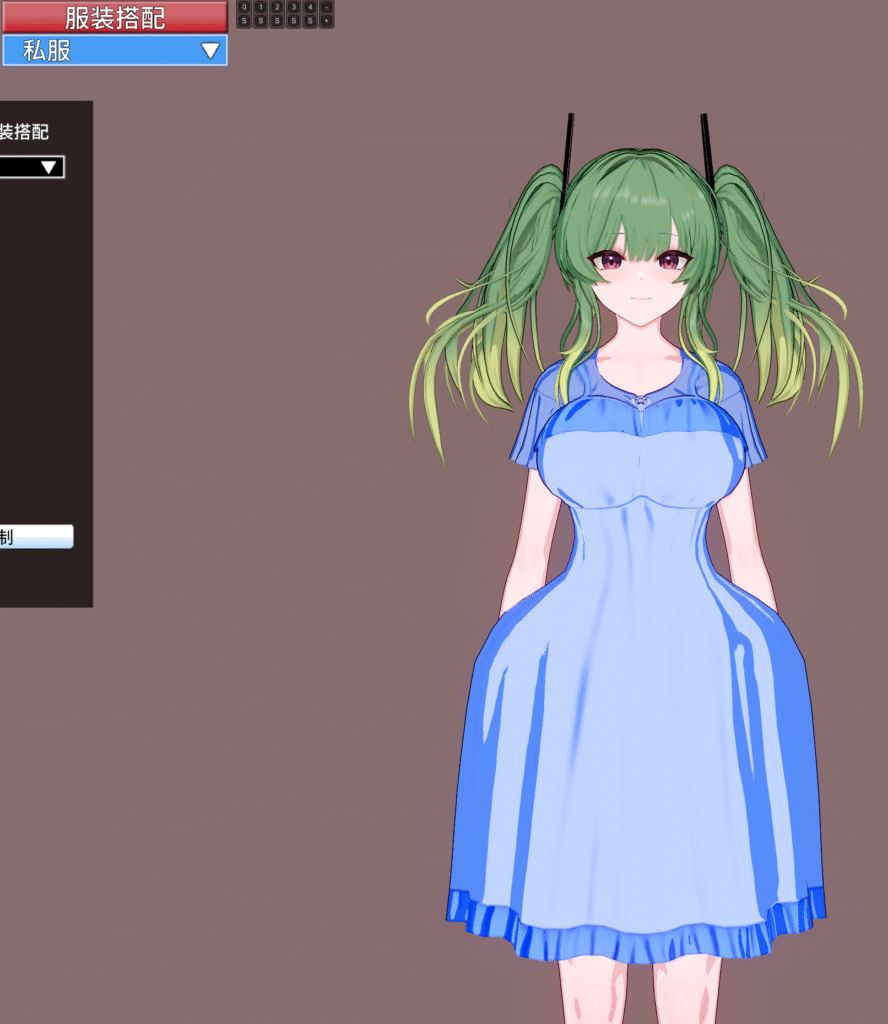
Task: Select slot 2 in the top grid
Action: click(x=277, y=7)
